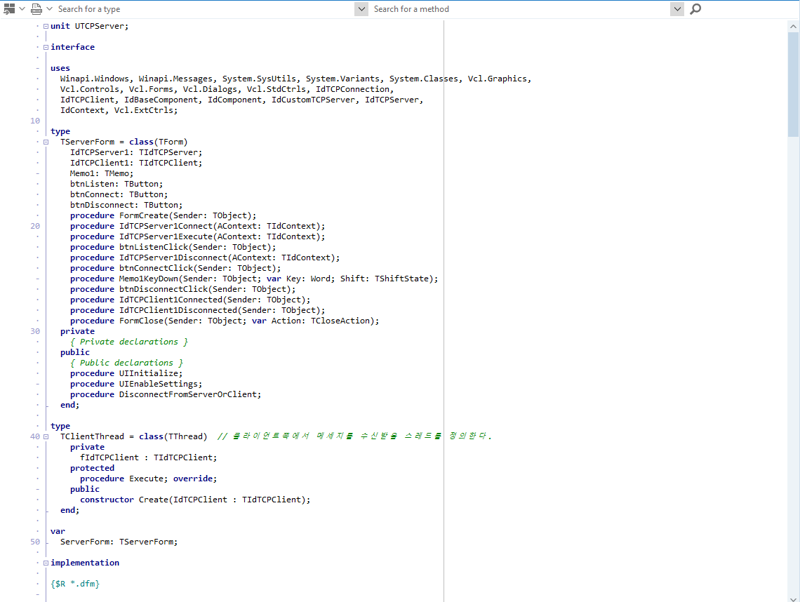Click "Vcl.StdCtrls" in the uses clause
The width and height of the screenshot is (800, 602).
click(x=276, y=89)
